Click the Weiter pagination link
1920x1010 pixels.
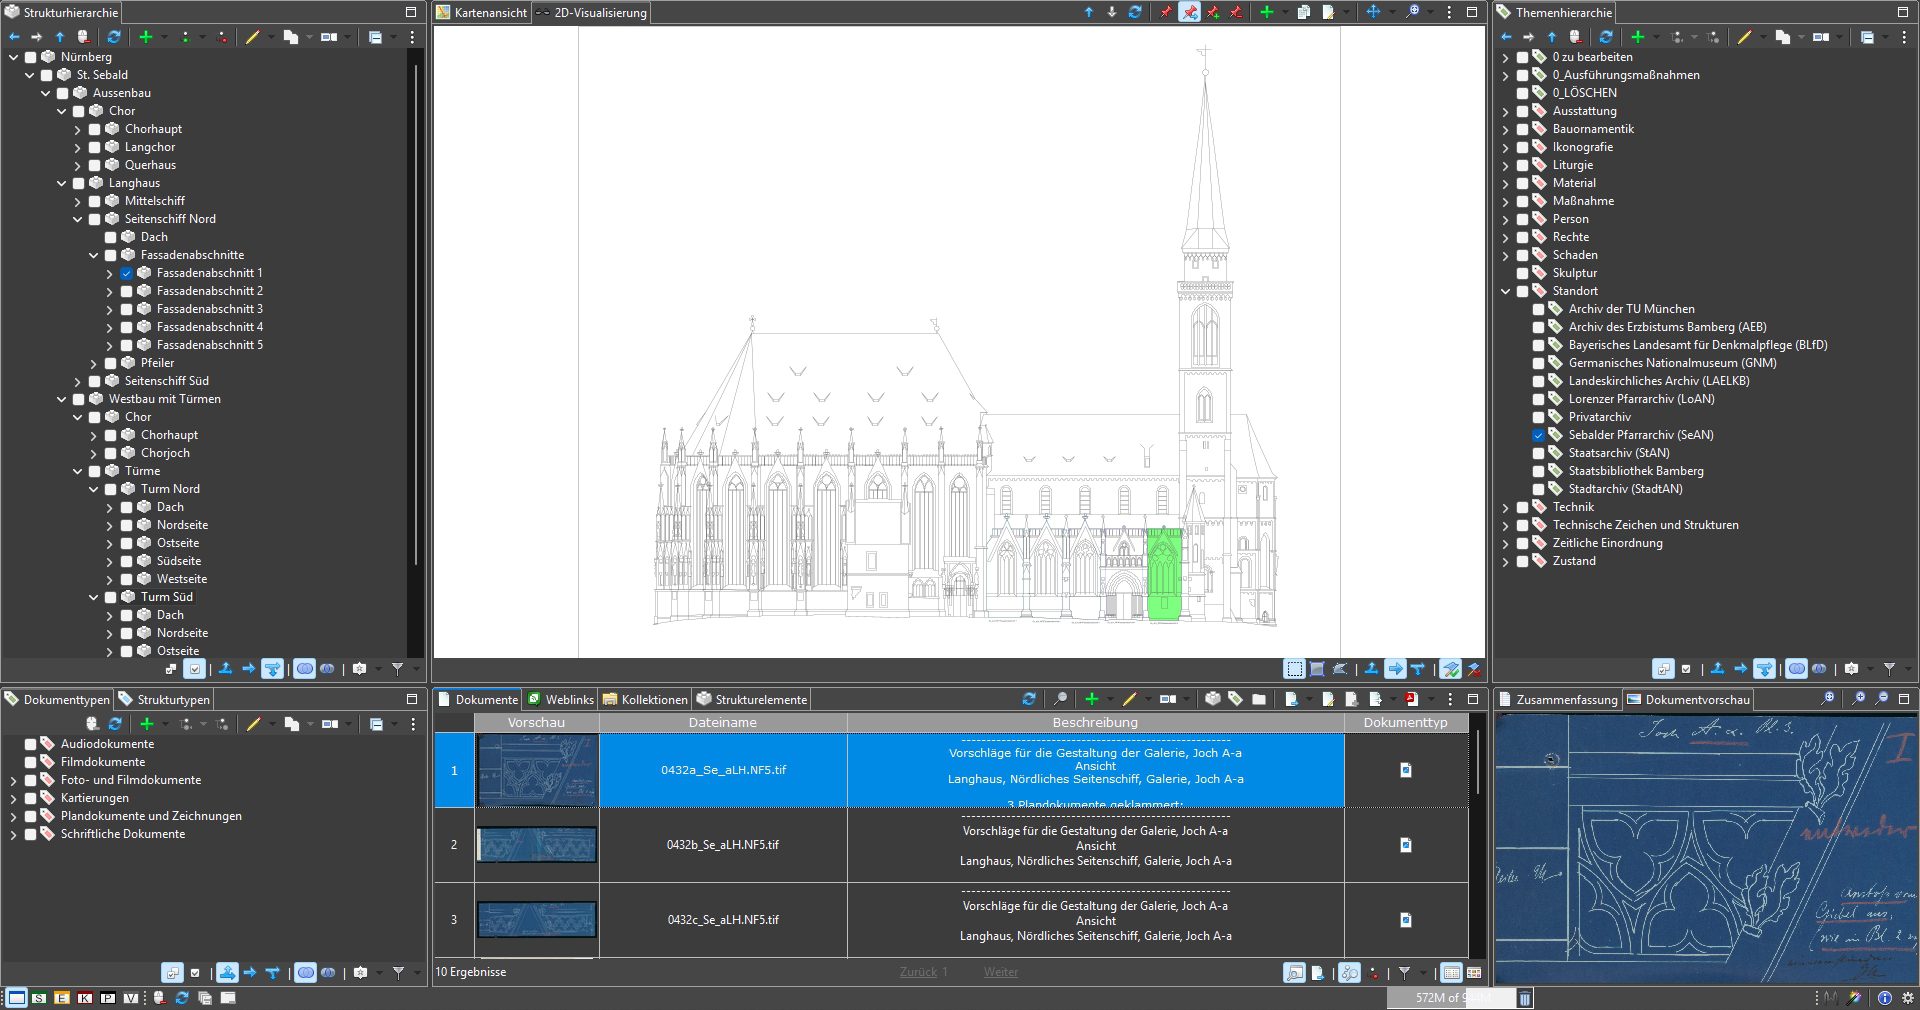point(1000,972)
